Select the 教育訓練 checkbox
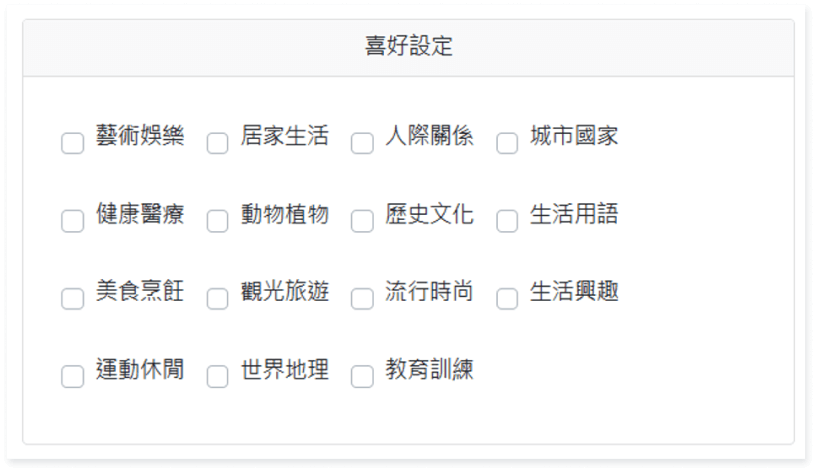Viewport: 816px width, 472px height. pyautogui.click(x=362, y=376)
